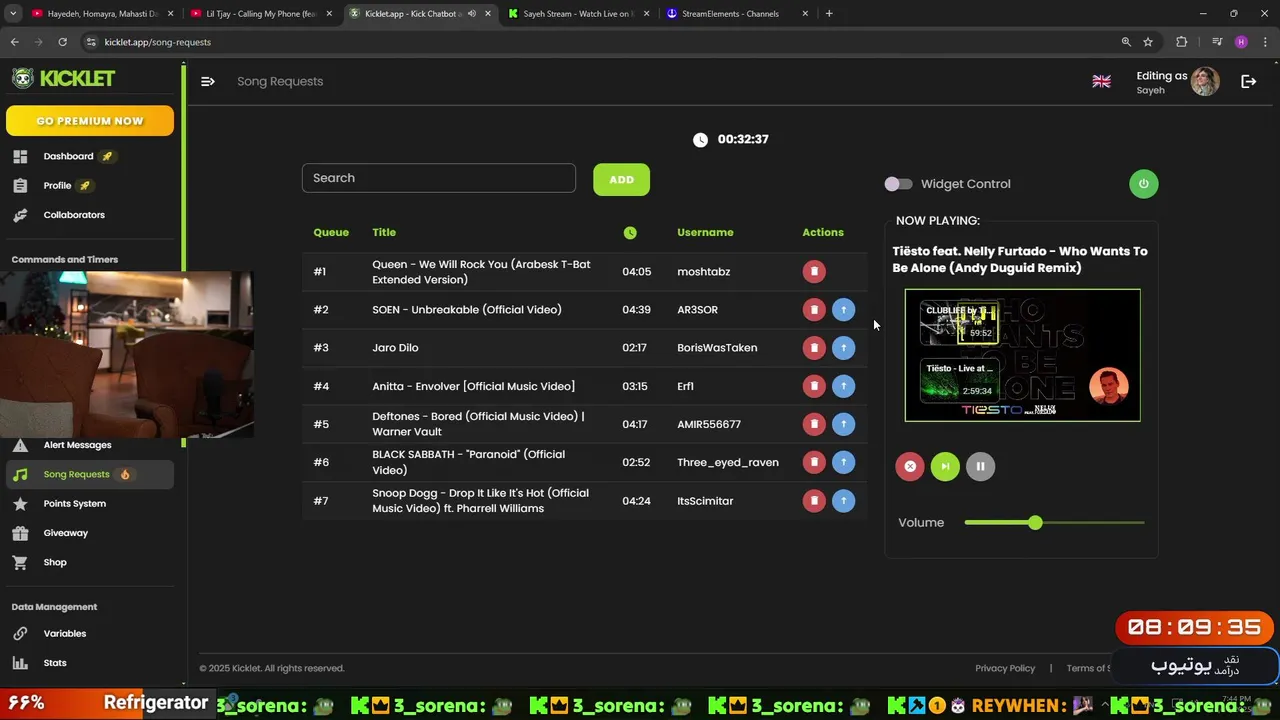Viewport: 1280px width, 720px height.
Task: Open the Sayeh profile avatar
Action: [1205, 81]
